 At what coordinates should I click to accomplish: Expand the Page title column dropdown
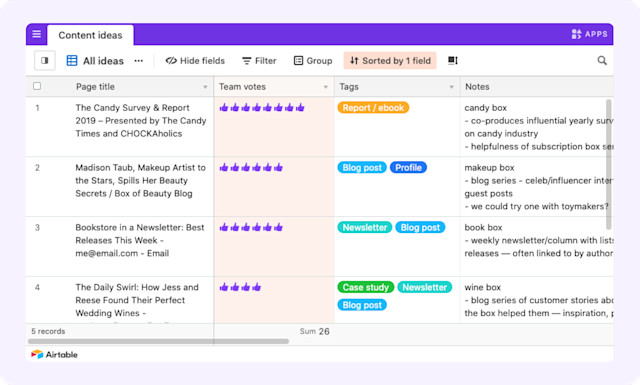[x=205, y=87]
